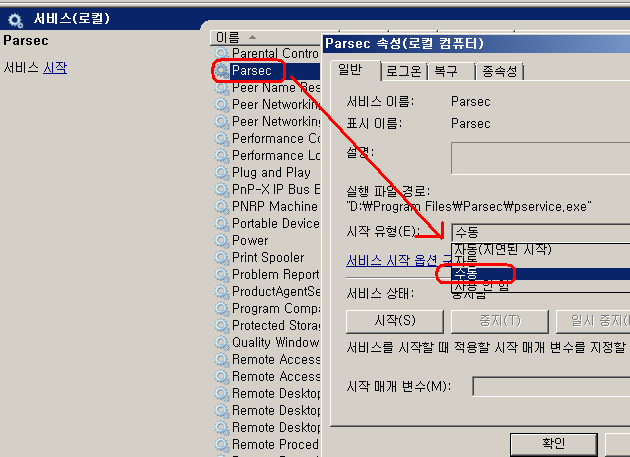Click the gear icon beside PnP-X IP Bus
Viewport: 630px width, 457px height.
point(221,189)
